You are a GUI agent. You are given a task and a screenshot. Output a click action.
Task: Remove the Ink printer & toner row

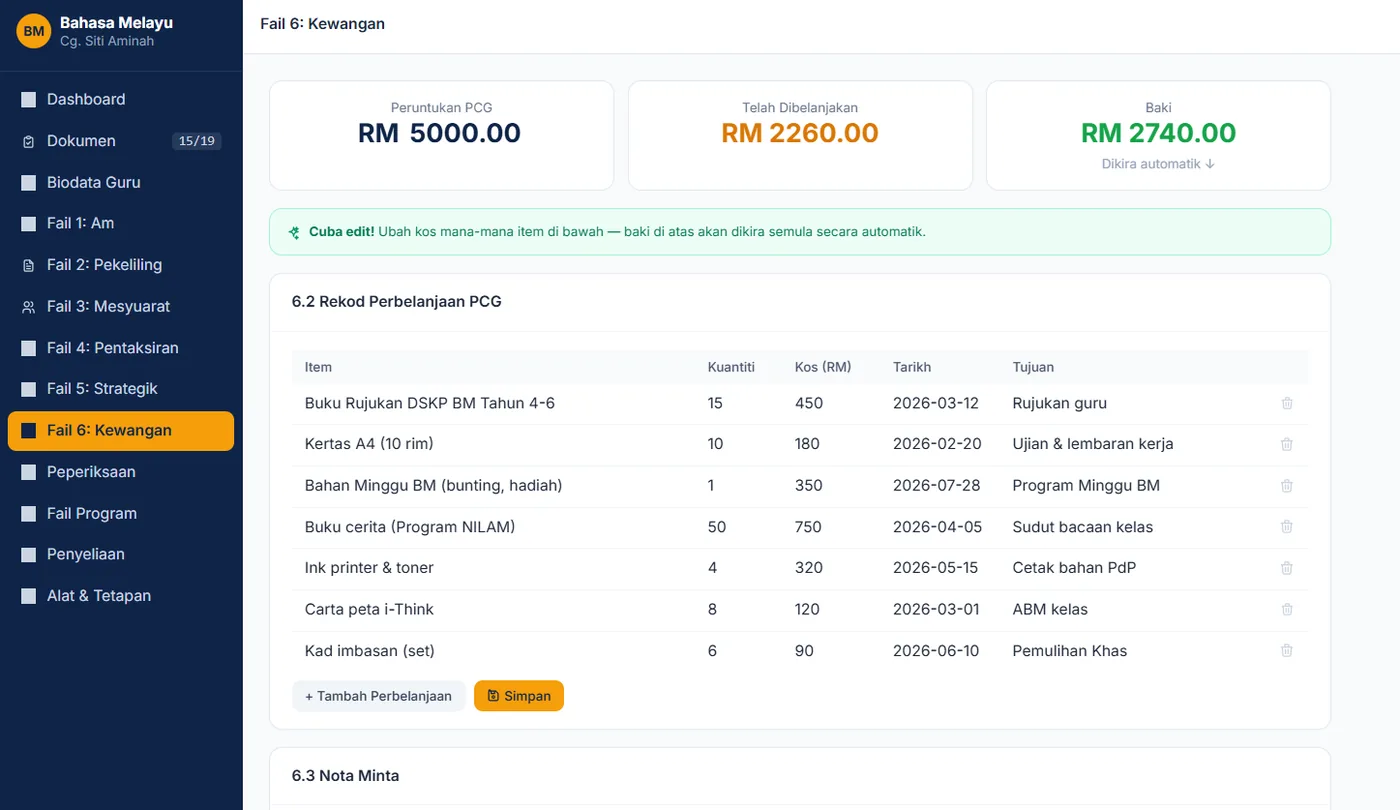coord(1287,568)
